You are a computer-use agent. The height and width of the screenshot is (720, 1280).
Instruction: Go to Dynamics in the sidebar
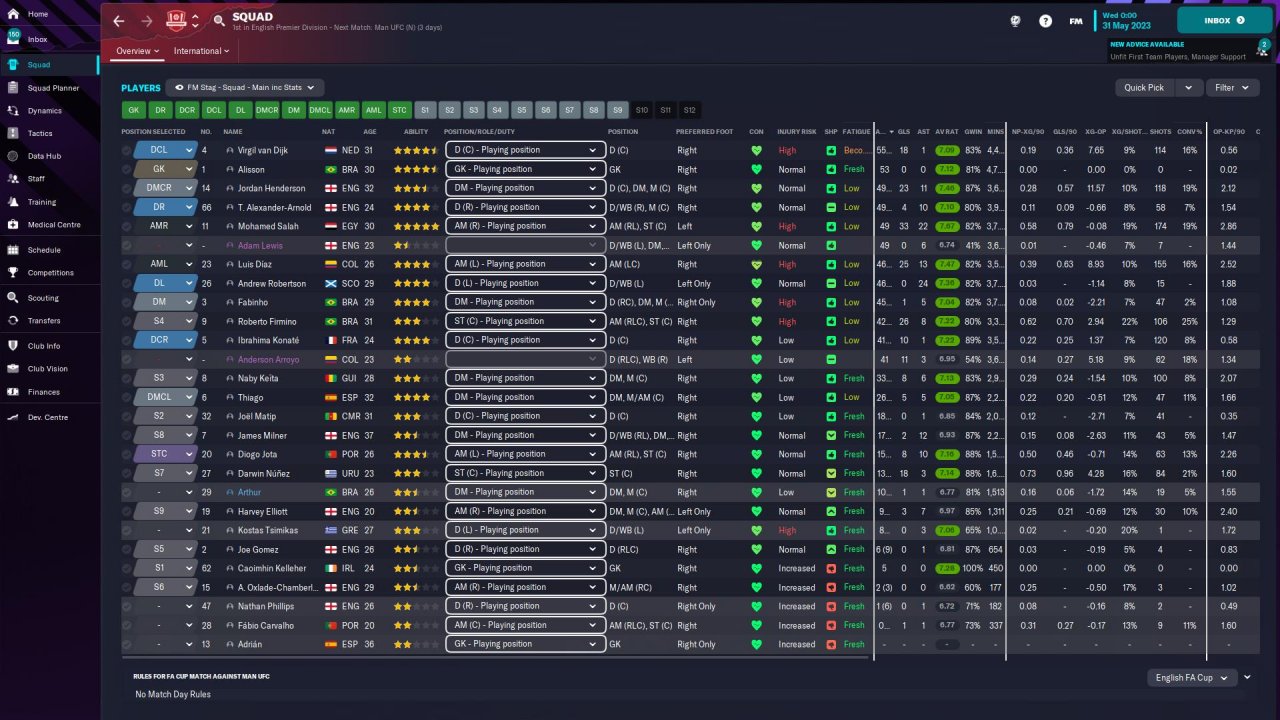click(x=44, y=111)
